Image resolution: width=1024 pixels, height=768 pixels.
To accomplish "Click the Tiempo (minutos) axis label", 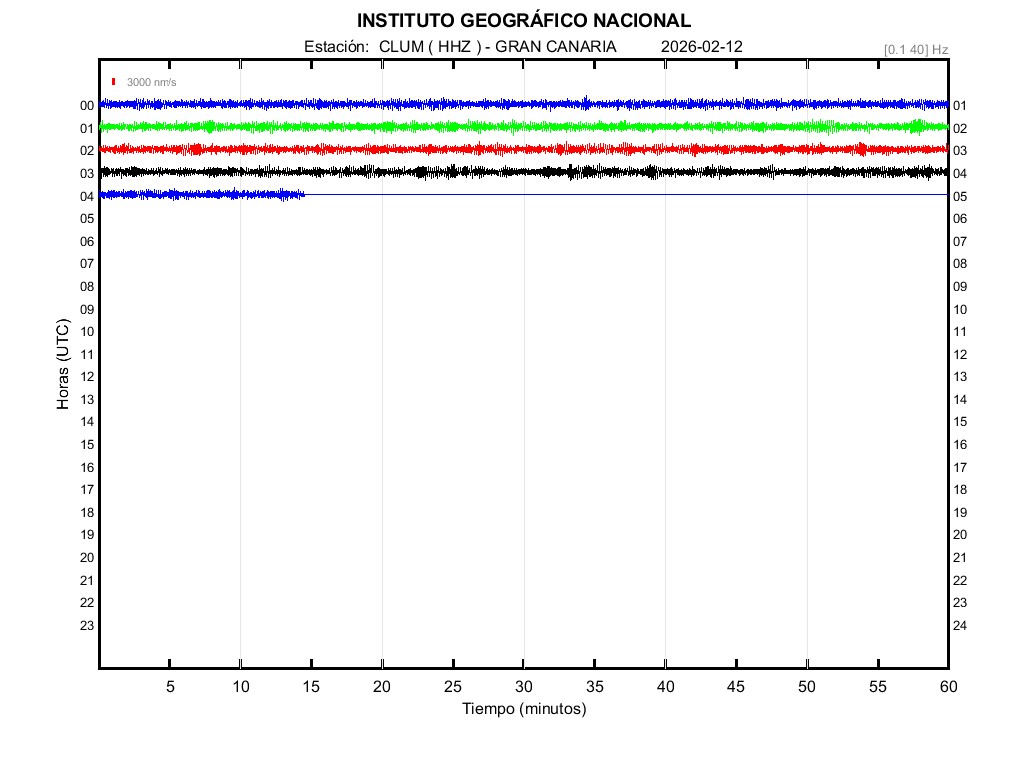I will (523, 709).
